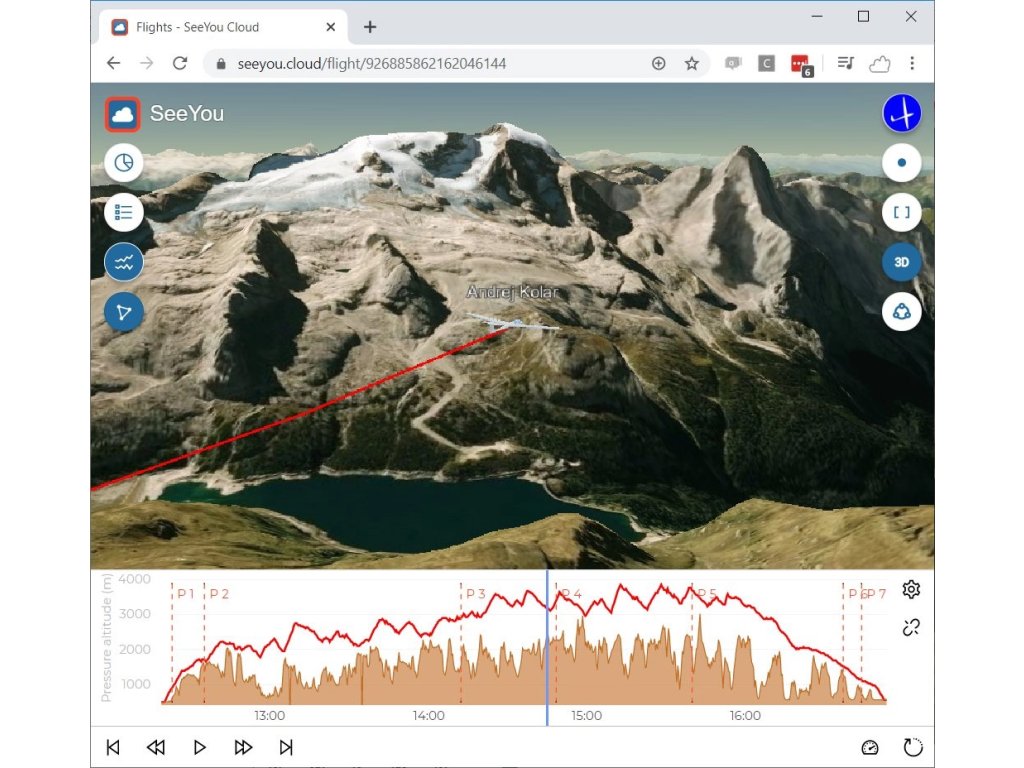Image resolution: width=1024 pixels, height=768 pixels.
Task: Toggle the barogram wave graph button
Action: 124,263
